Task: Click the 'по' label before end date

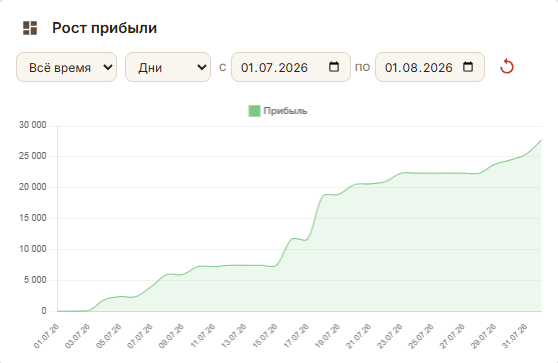Action: coord(363,67)
